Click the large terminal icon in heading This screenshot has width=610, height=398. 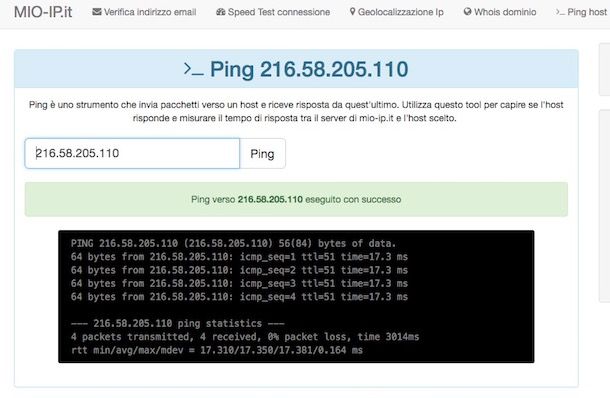(x=194, y=69)
